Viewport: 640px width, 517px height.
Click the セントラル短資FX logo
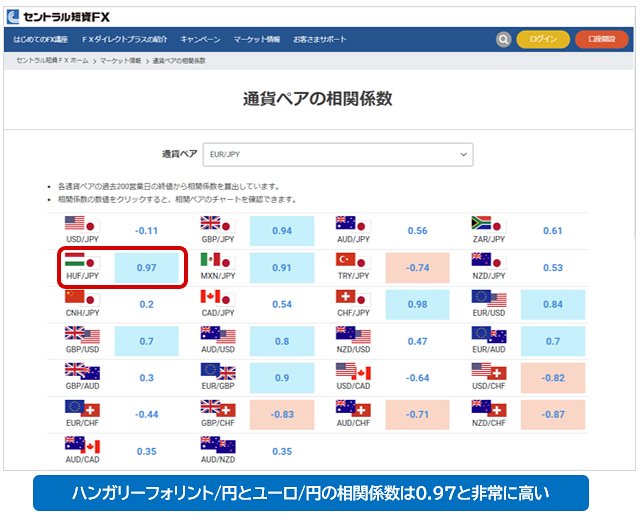(x=58, y=12)
